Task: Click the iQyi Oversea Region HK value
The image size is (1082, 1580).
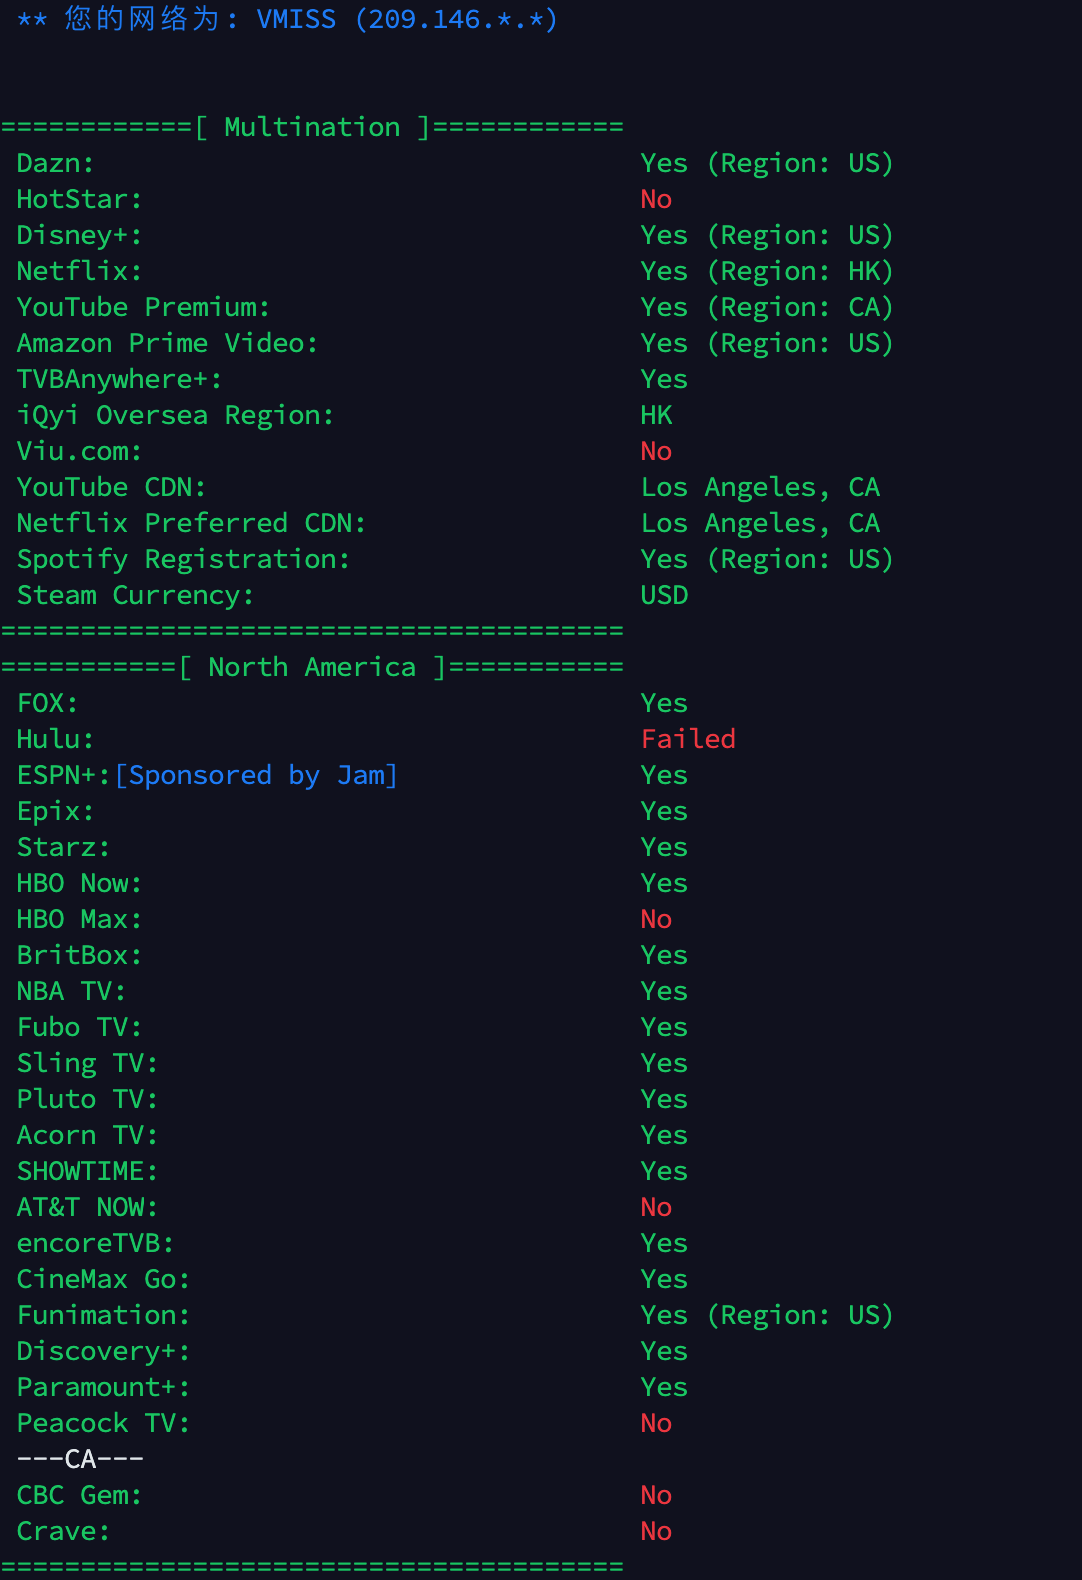Action: coord(656,416)
